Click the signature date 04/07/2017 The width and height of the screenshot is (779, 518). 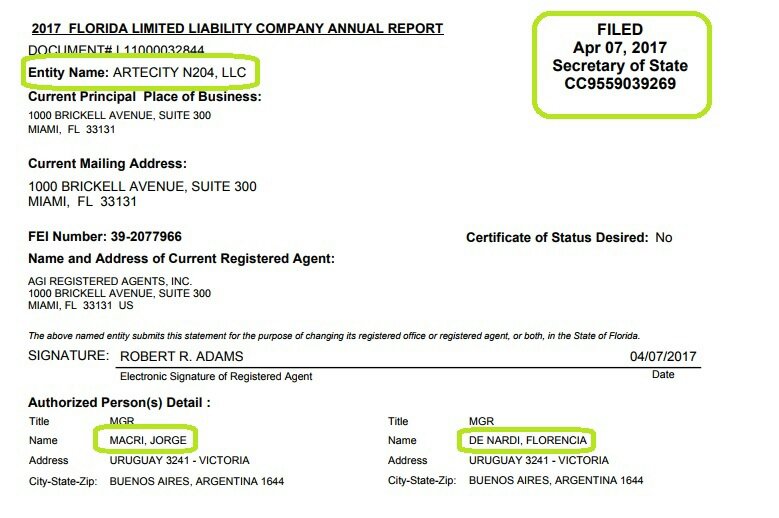pos(664,356)
